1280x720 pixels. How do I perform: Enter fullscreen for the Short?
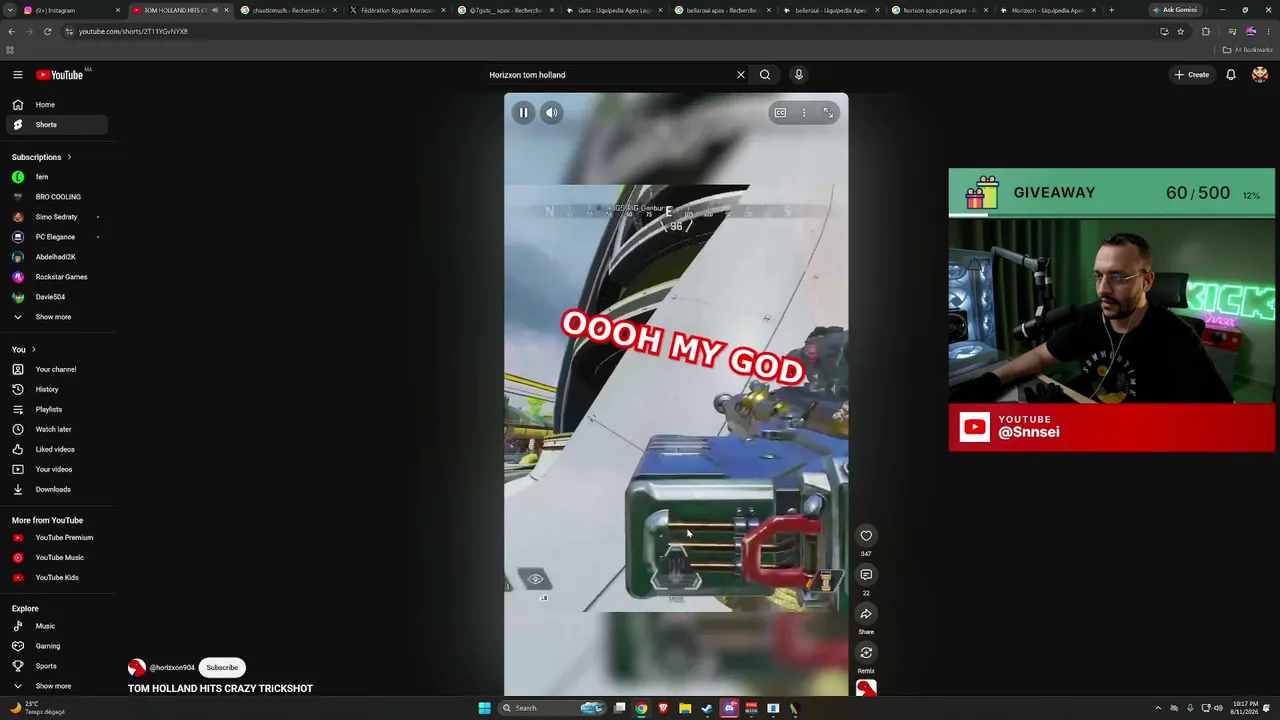(828, 113)
